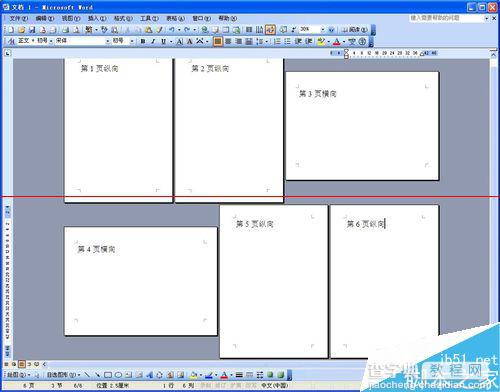Viewport: 500px width, 392px height.
Task: Open the highlight color dropdown arrow
Action: click(328, 41)
